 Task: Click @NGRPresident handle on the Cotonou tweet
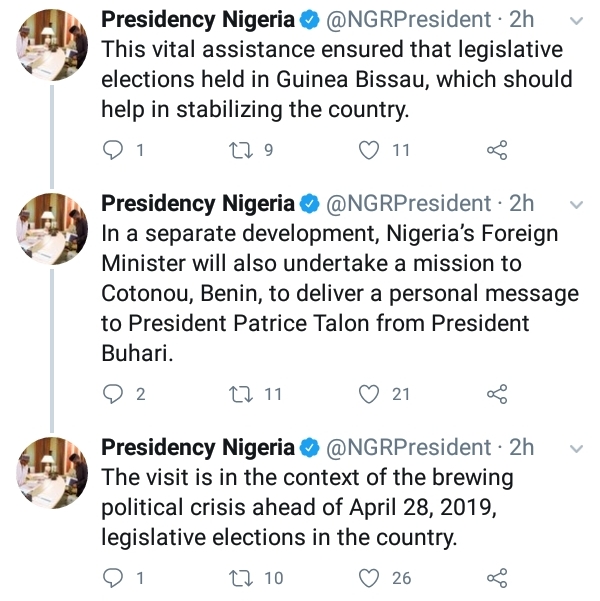coord(411,204)
